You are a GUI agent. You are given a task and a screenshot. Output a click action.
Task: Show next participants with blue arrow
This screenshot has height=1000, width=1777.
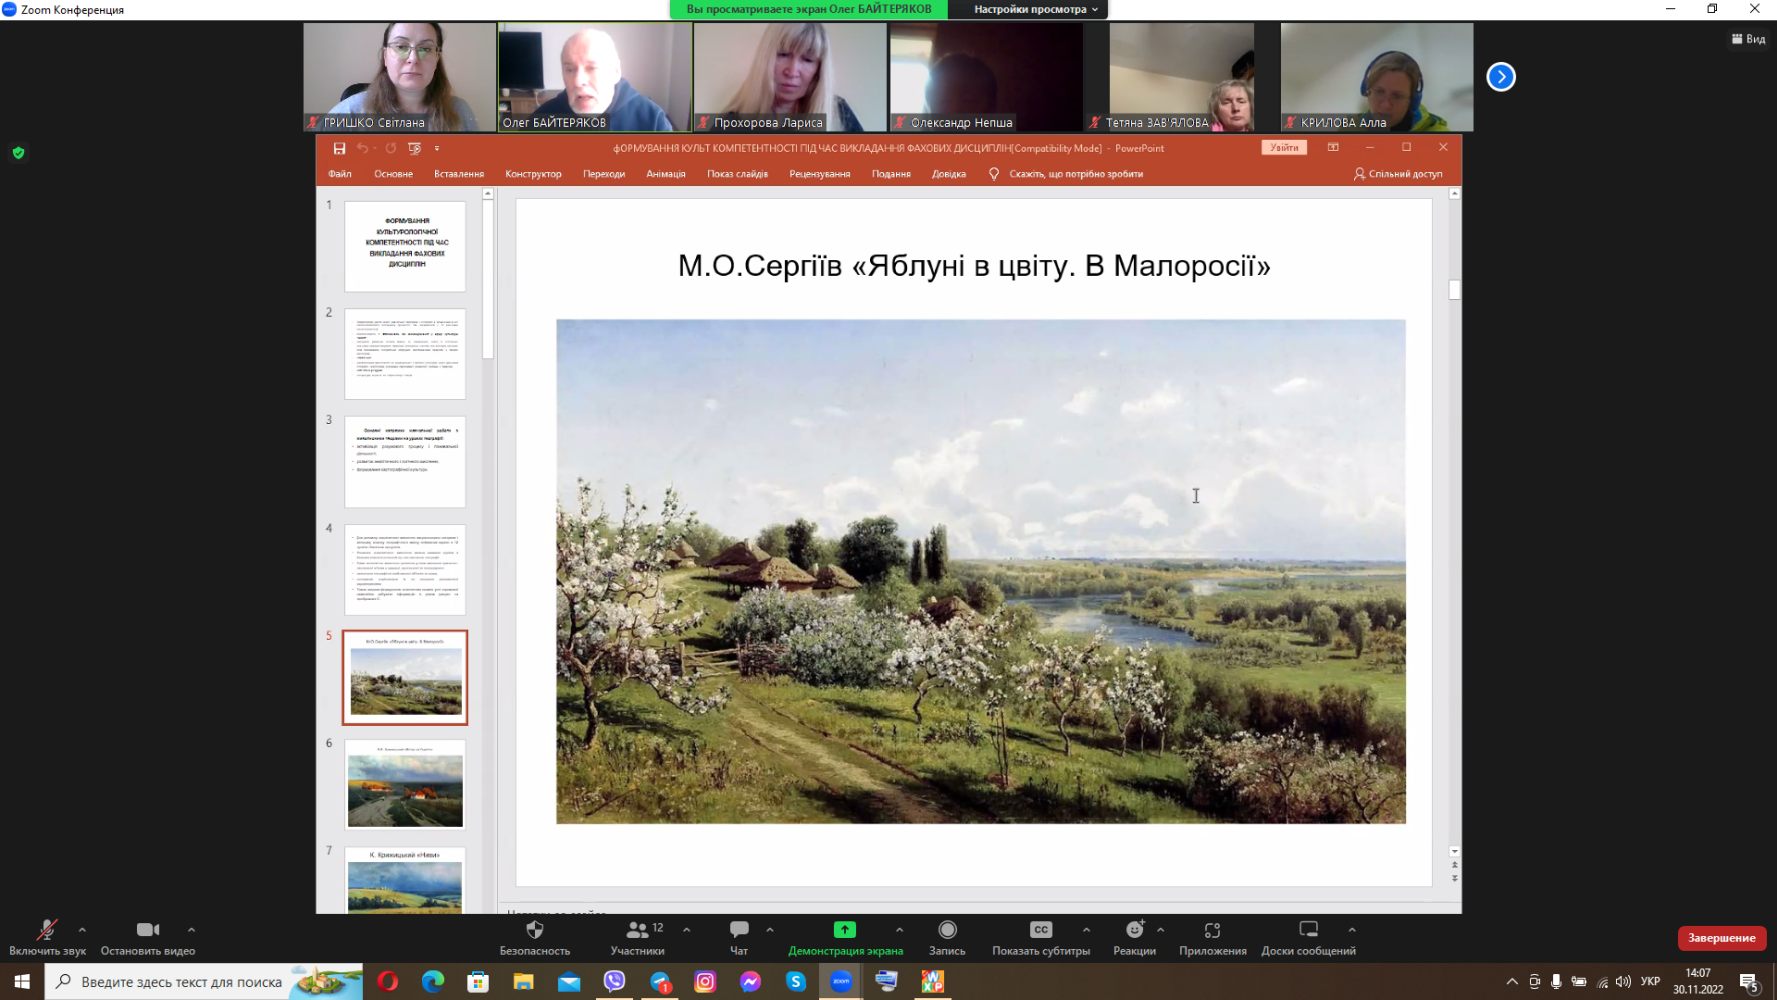(1500, 77)
